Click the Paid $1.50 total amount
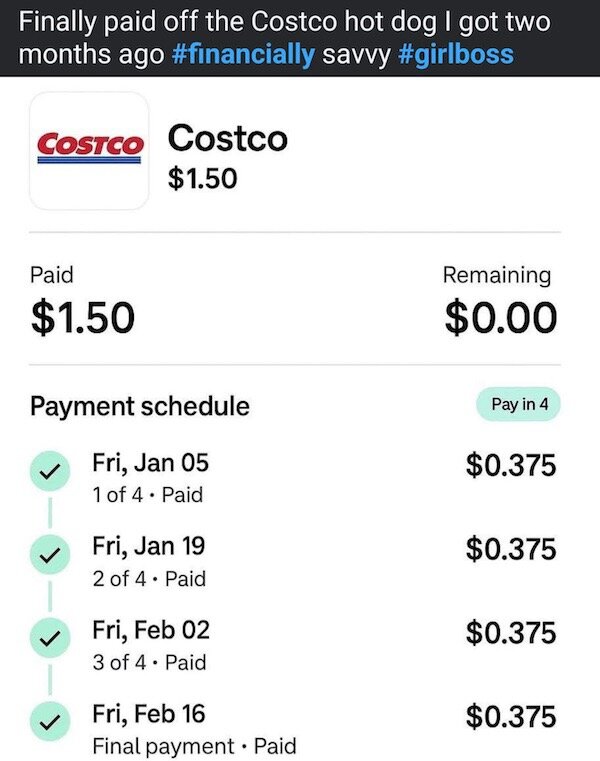Viewport: 600px width, 761px height. tap(81, 317)
